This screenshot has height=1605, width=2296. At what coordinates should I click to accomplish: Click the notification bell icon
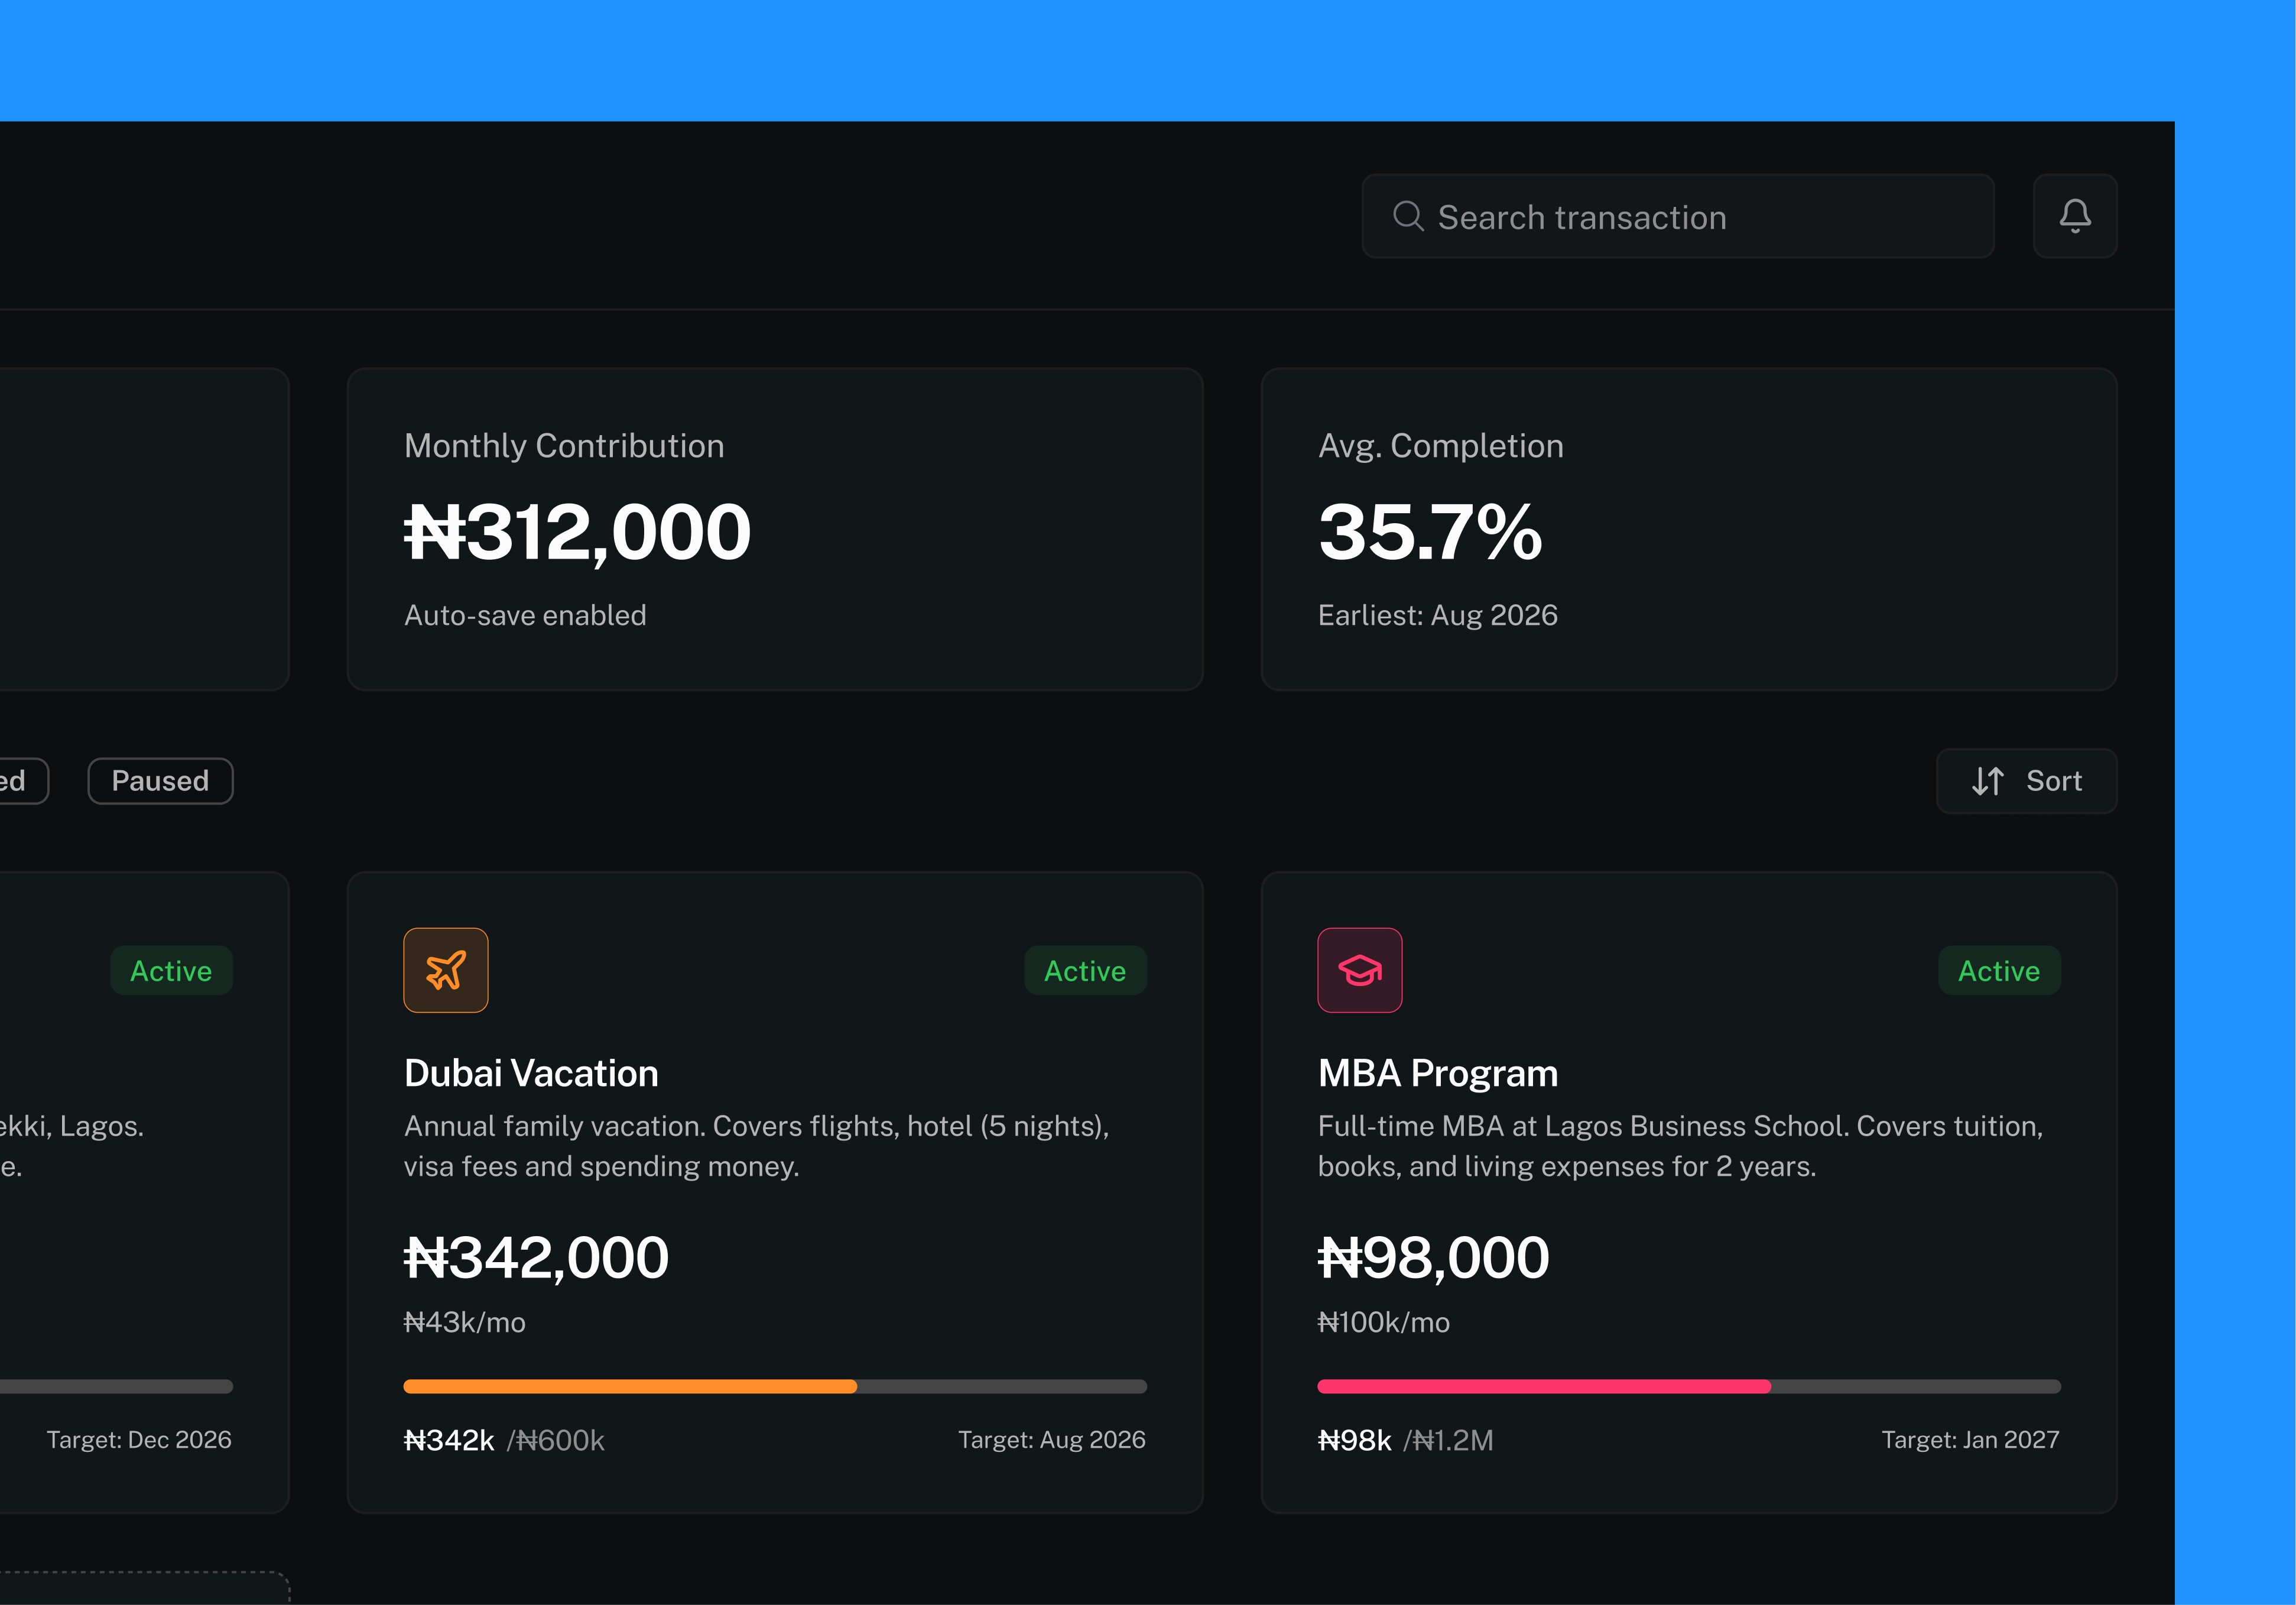pos(2074,216)
